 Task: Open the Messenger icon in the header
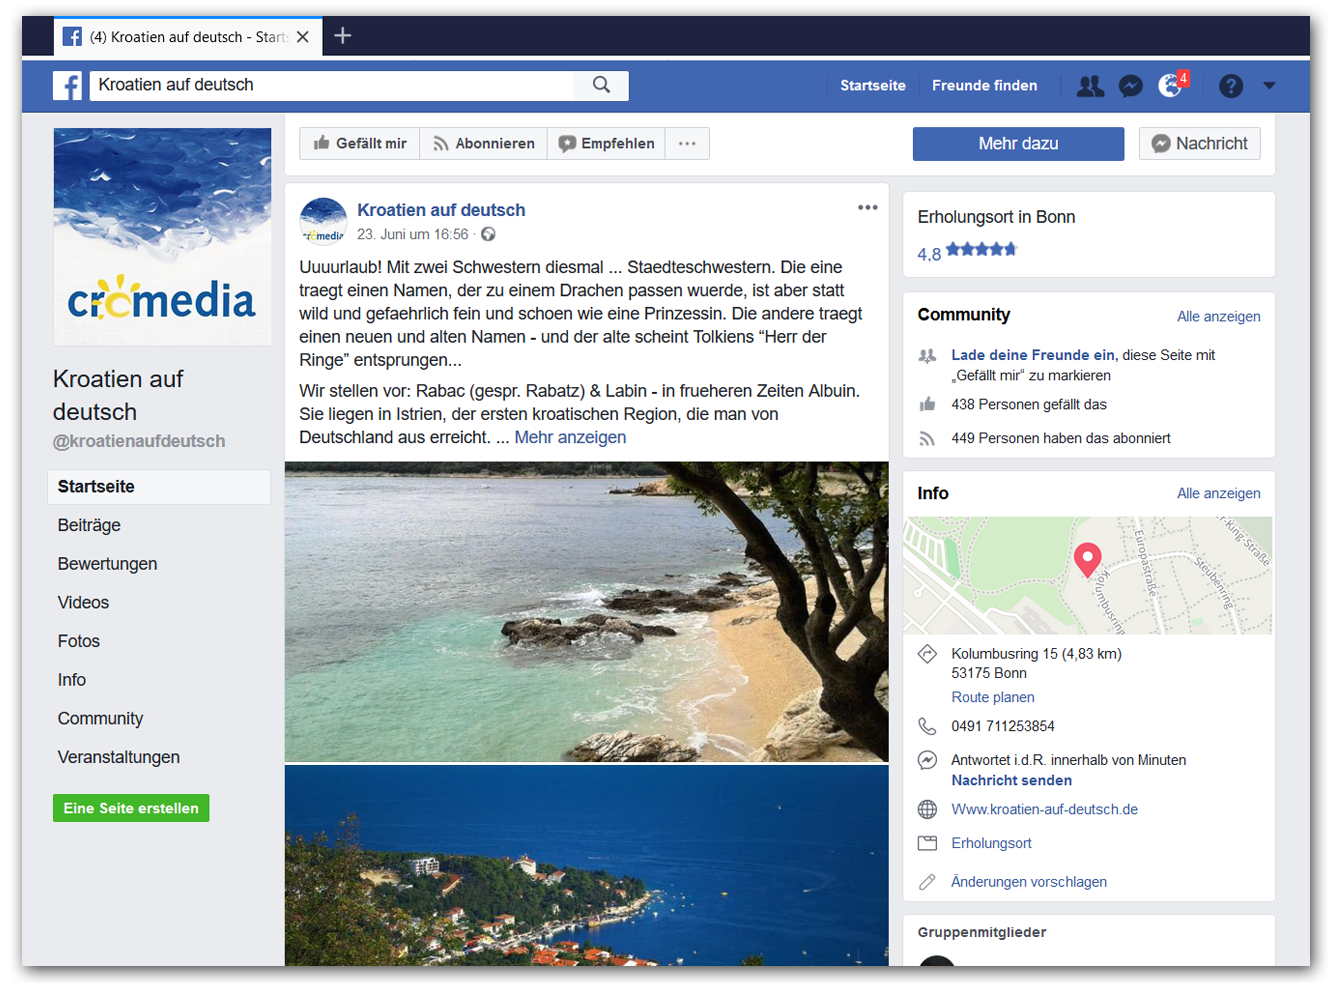(x=1131, y=86)
